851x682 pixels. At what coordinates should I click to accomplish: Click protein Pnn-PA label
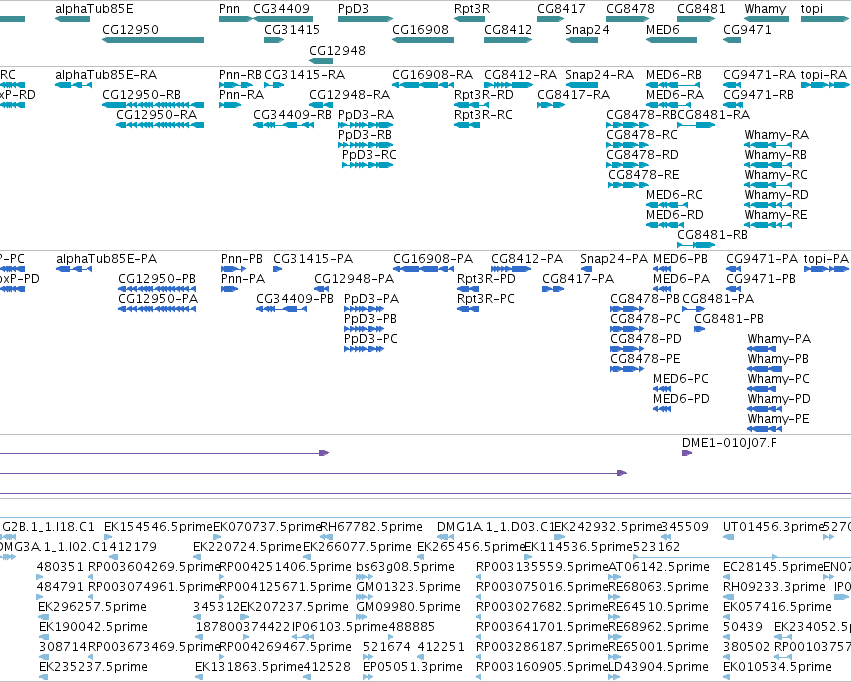243,279
